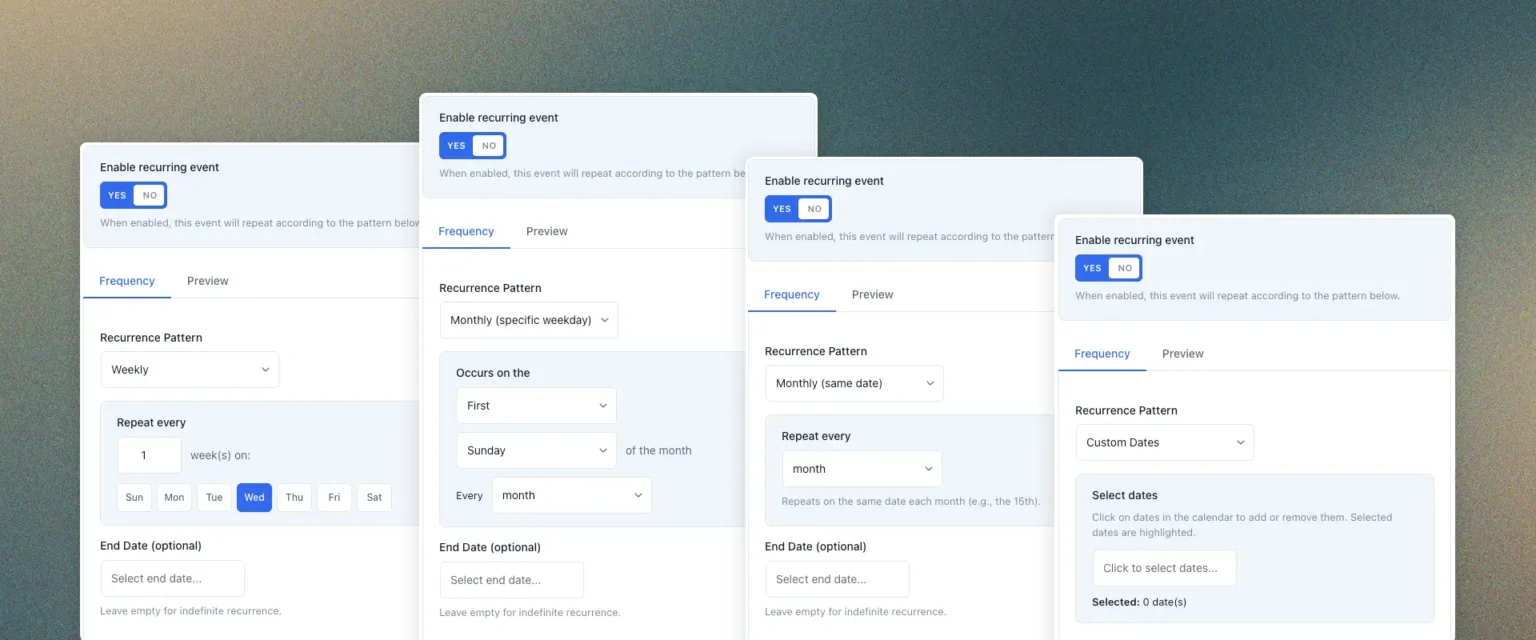Click 'week(s) on:' label
The width and height of the screenshot is (1536, 640).
[221, 455]
